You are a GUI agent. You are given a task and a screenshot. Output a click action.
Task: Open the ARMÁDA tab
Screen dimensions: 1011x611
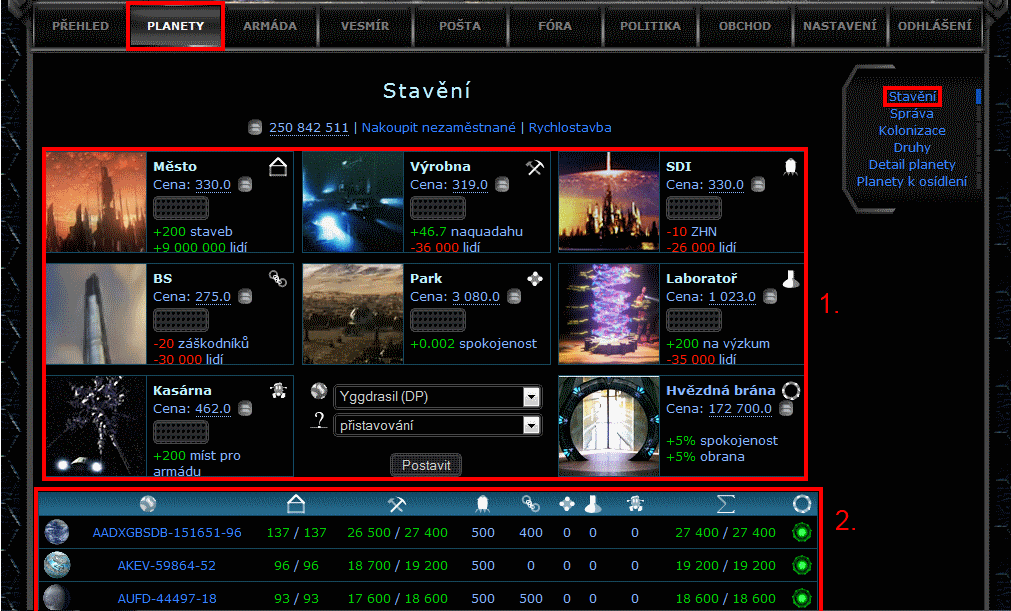[x=270, y=26]
